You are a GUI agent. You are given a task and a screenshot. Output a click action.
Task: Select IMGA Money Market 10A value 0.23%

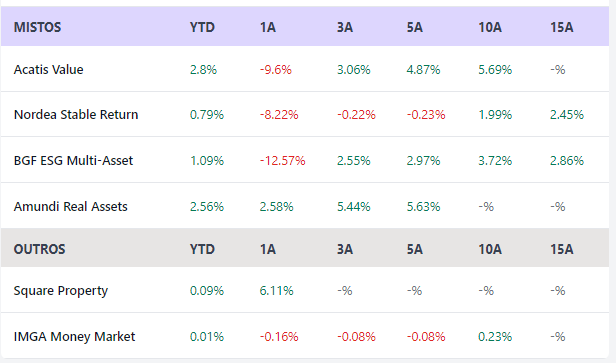[495, 336]
